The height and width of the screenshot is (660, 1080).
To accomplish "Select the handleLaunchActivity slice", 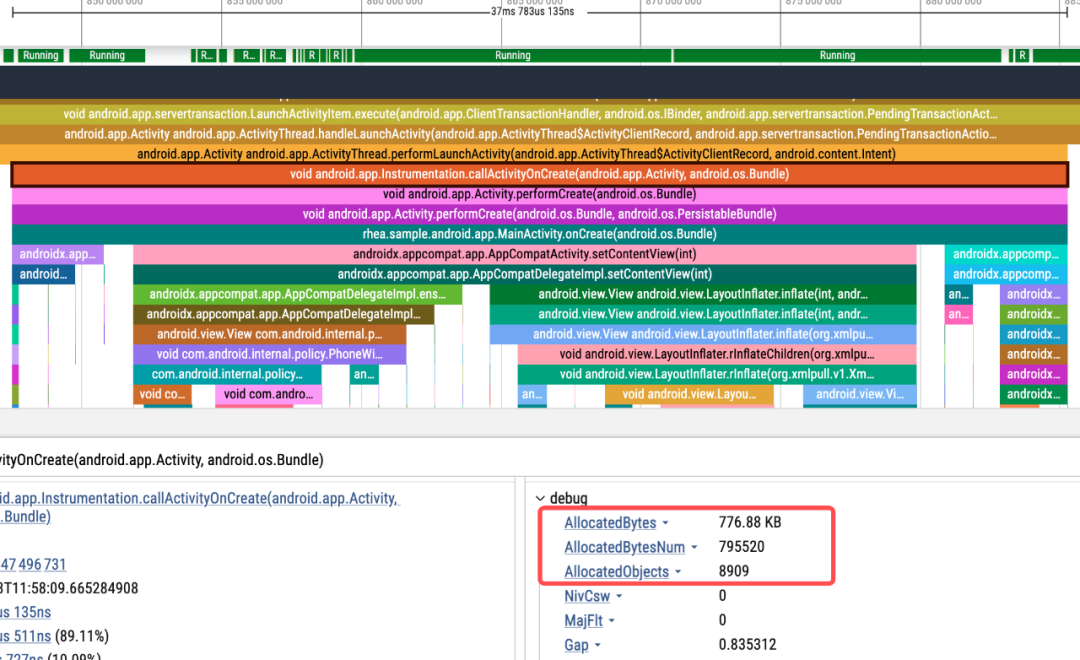I will click(x=530, y=134).
